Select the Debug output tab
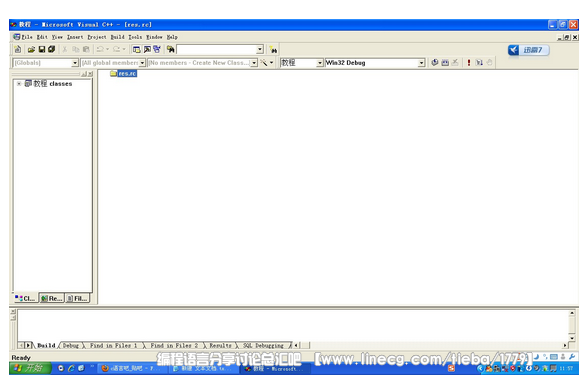This screenshot has height=376, width=583. pyautogui.click(x=71, y=346)
